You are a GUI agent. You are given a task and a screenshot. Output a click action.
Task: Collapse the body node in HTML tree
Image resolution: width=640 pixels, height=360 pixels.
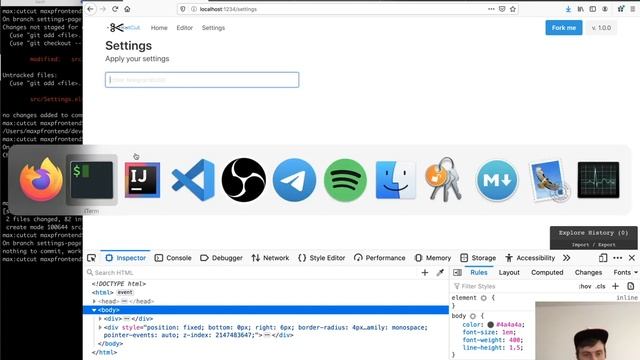[x=94, y=310]
